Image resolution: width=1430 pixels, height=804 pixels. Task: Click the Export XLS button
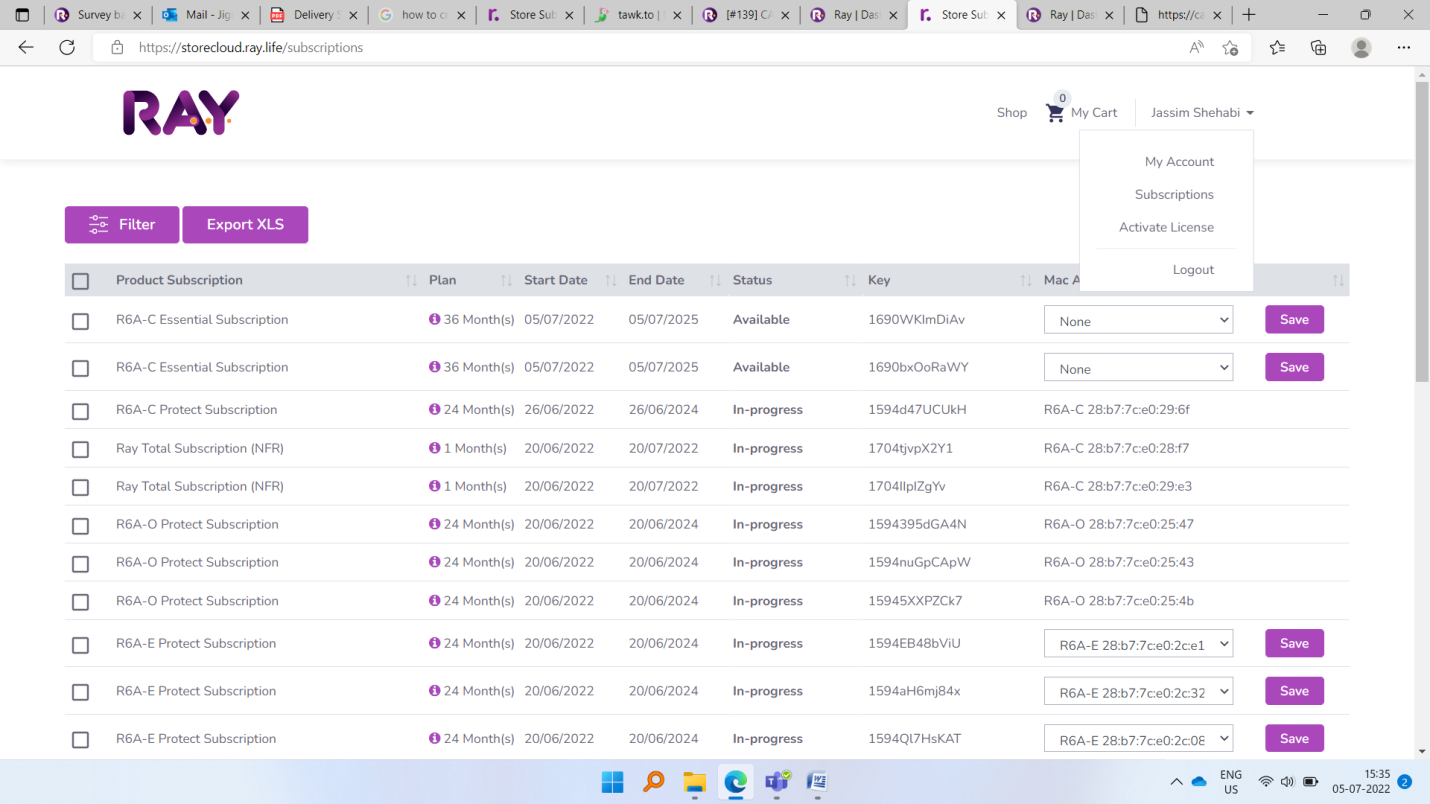(245, 225)
